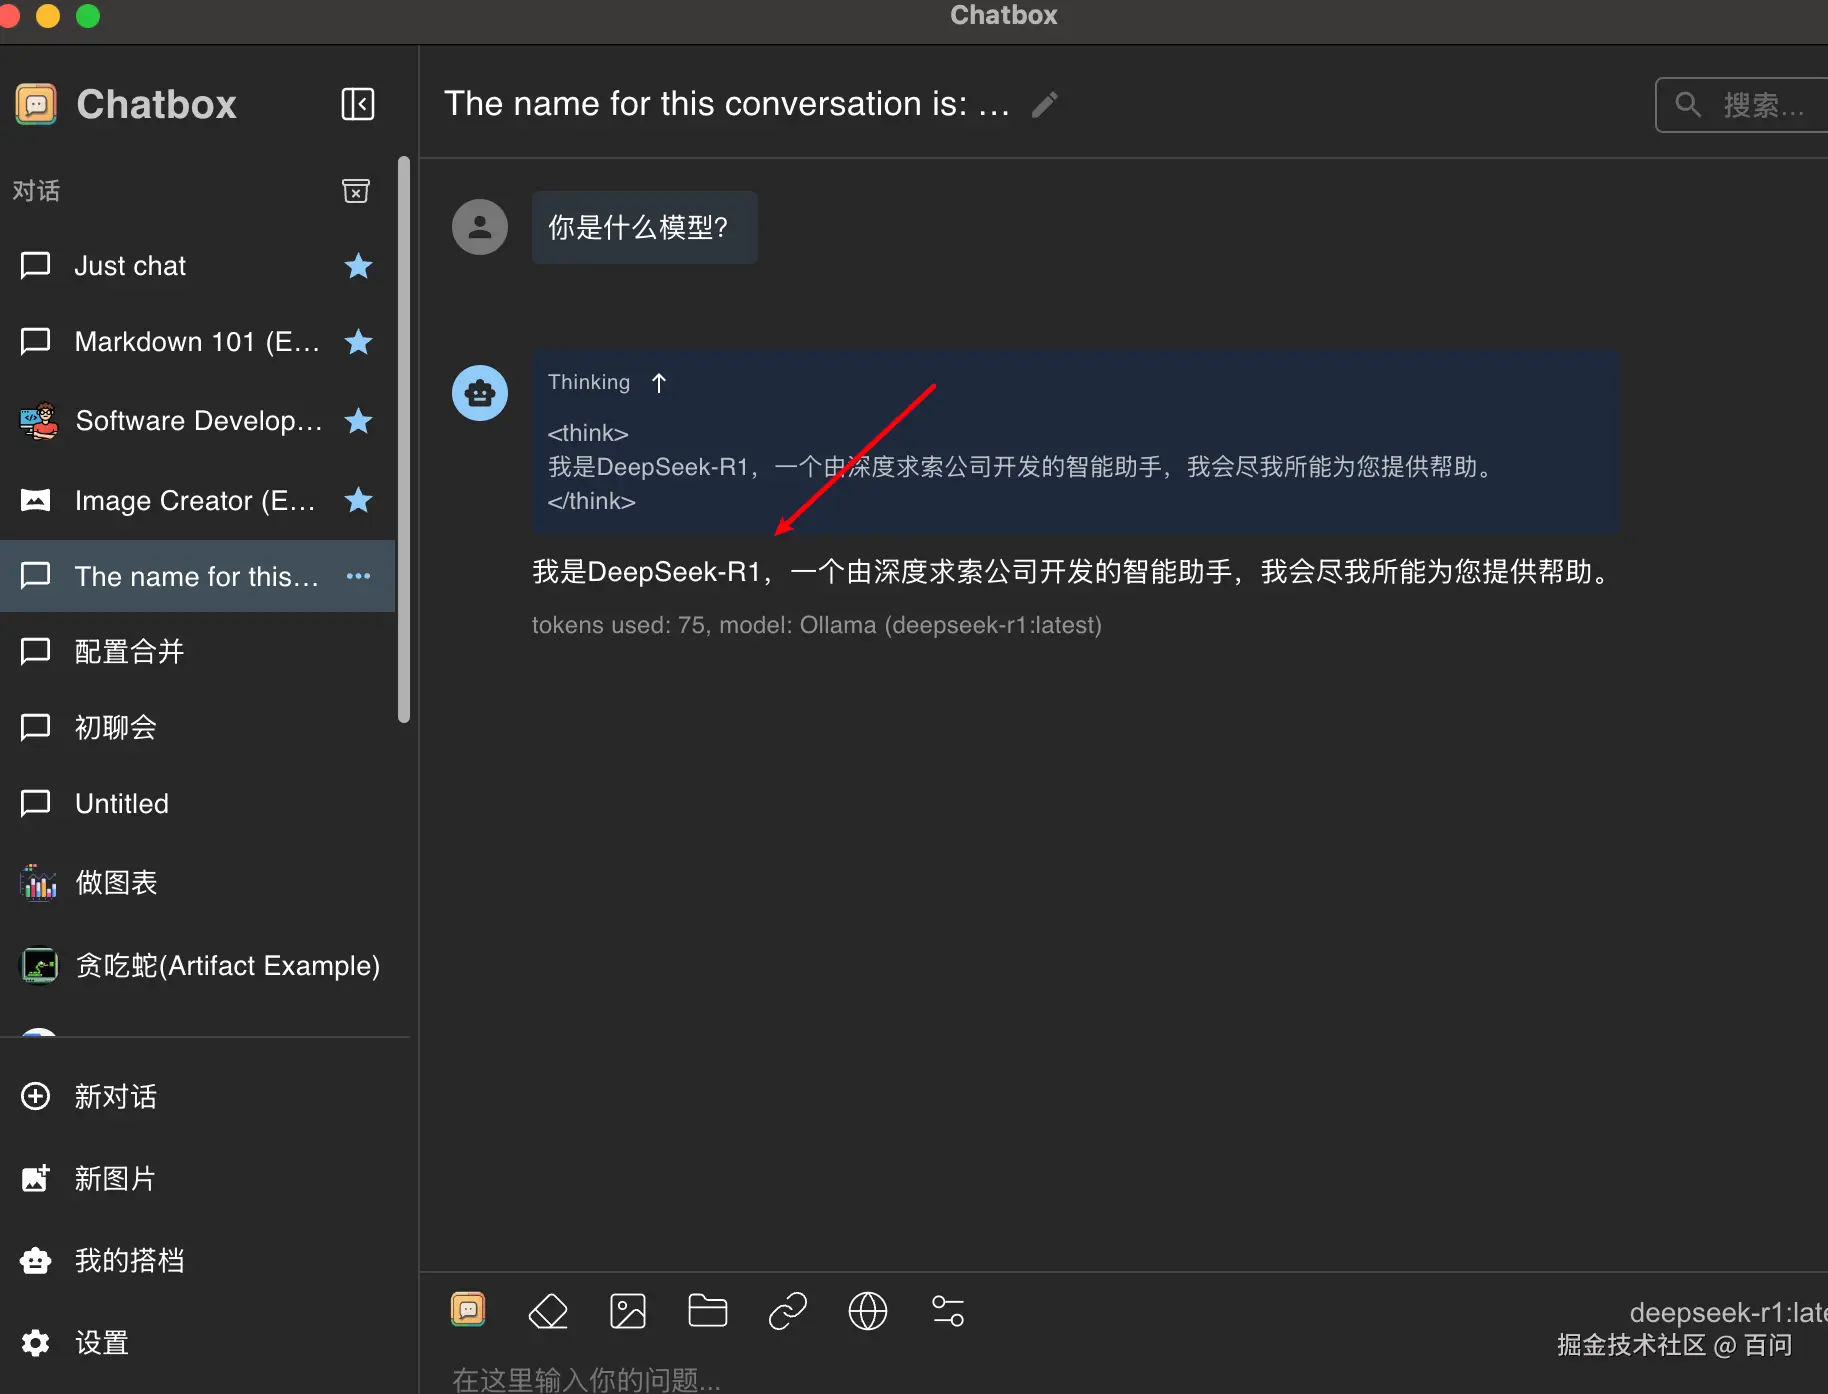Viewport: 1828px width, 1394px height.
Task: Click the robot icon for 我的搭档
Action: click(36, 1260)
